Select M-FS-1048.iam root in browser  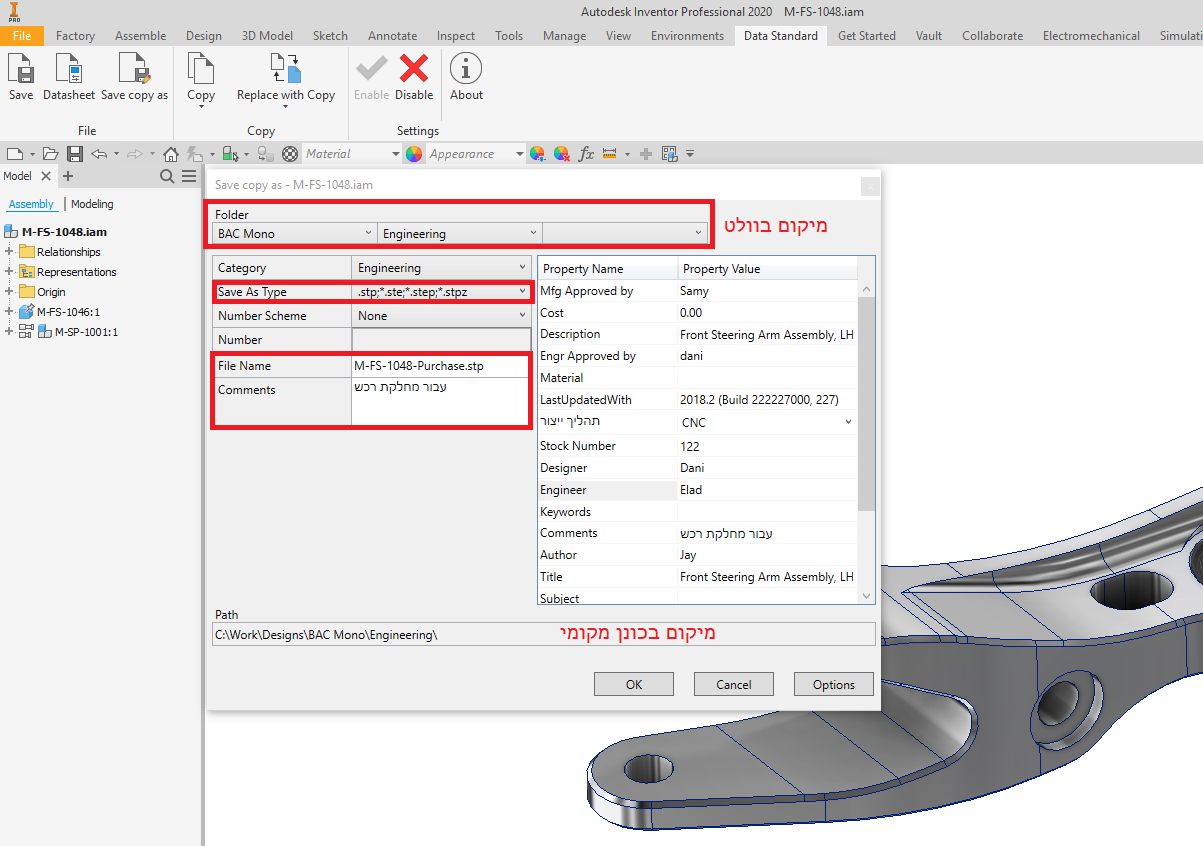[x=64, y=232]
